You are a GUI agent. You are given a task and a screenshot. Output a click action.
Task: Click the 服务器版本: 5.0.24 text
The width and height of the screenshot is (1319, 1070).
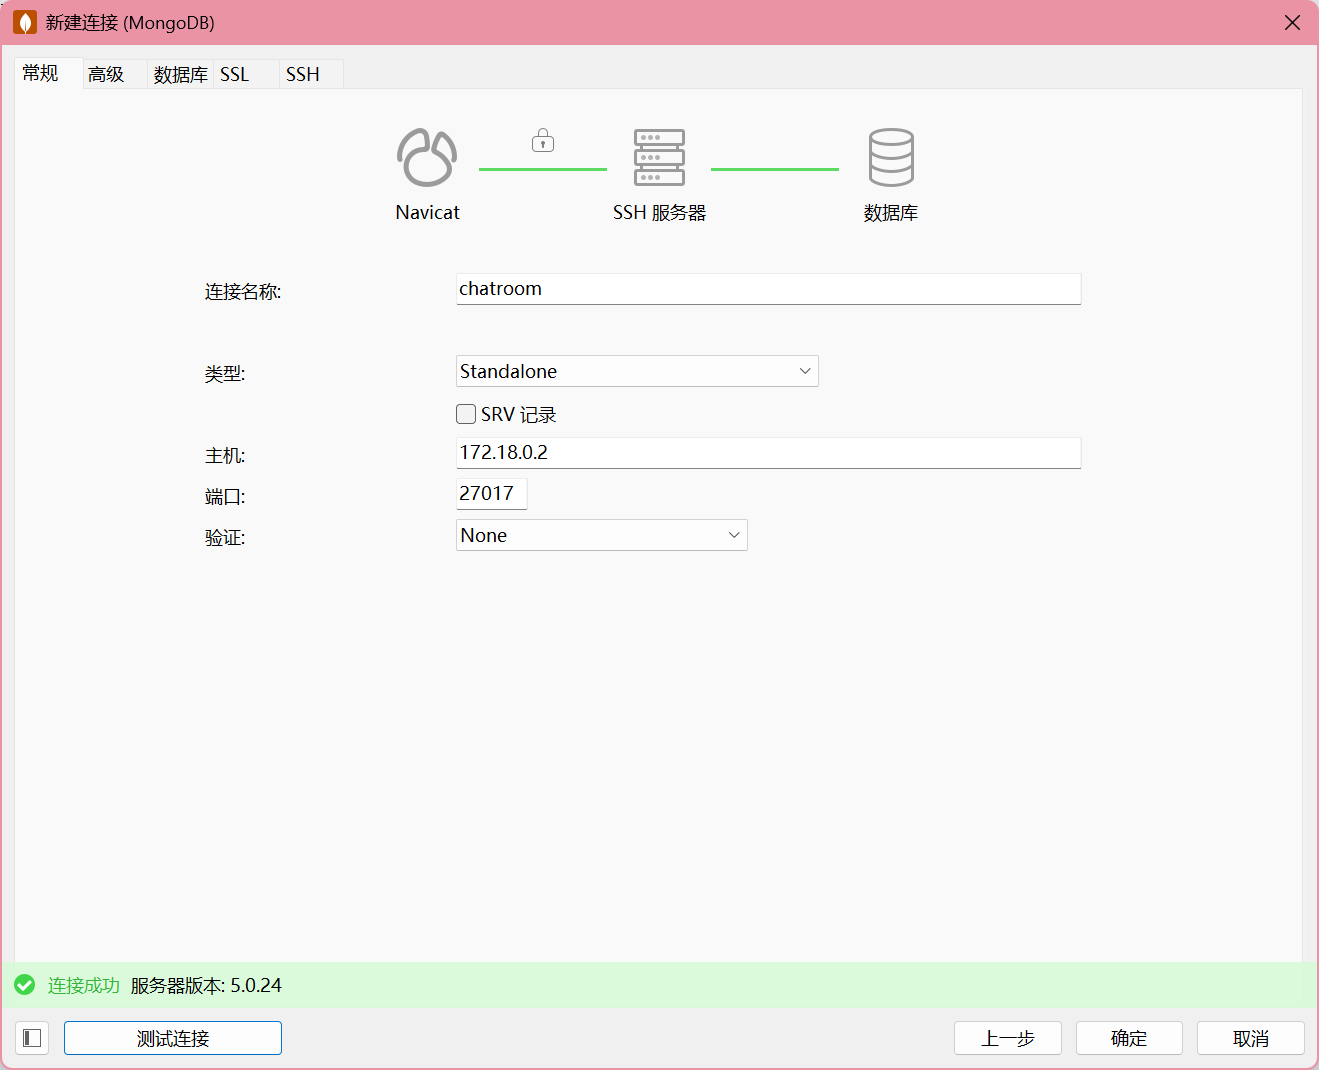coord(206,985)
